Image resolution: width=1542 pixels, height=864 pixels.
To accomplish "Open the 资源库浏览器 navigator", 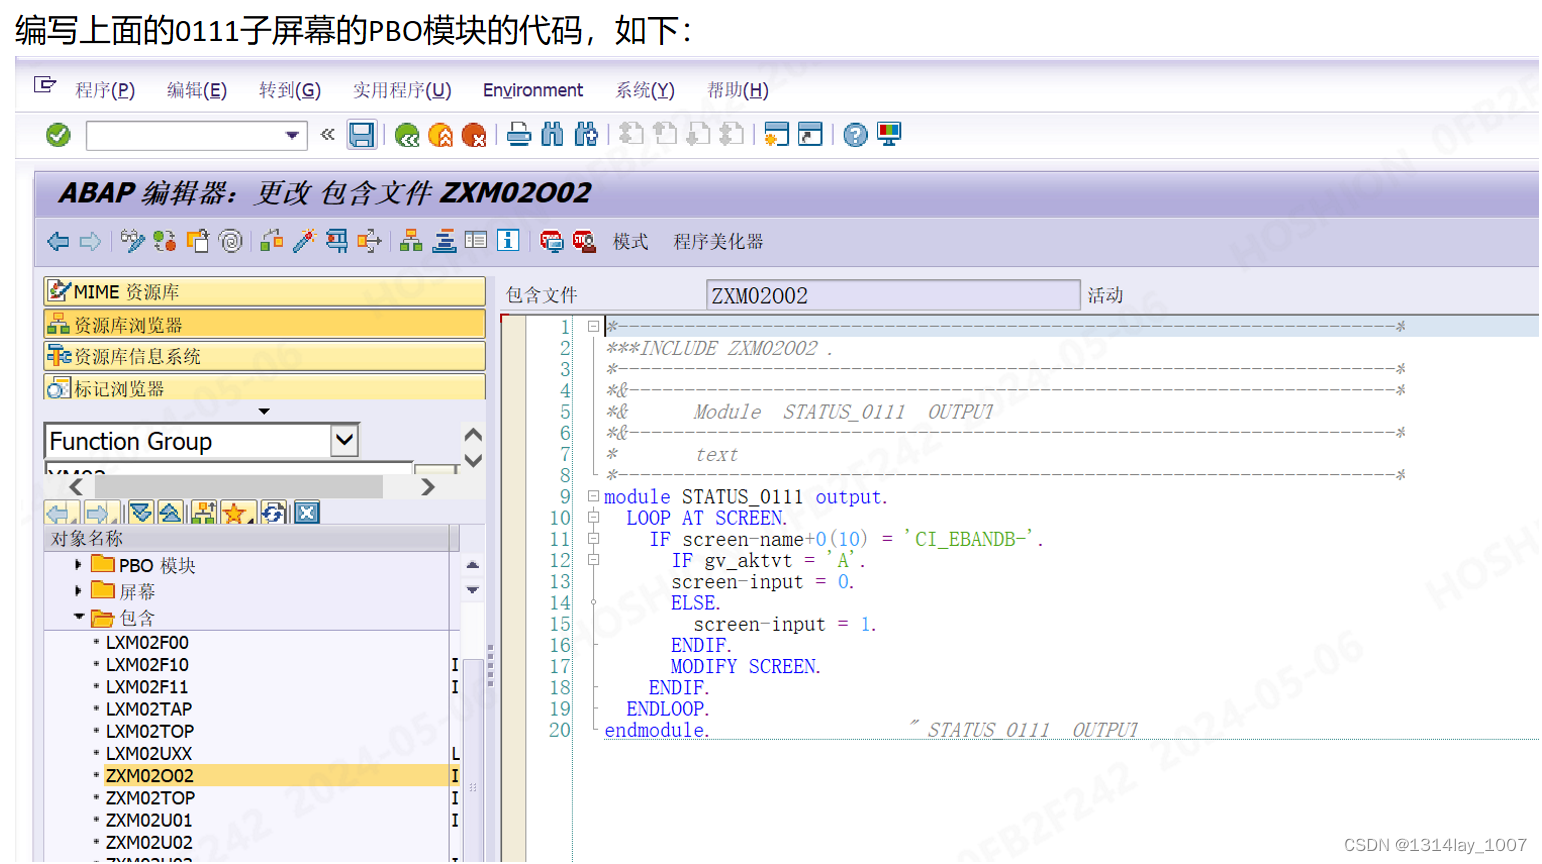I will pyautogui.click(x=265, y=324).
